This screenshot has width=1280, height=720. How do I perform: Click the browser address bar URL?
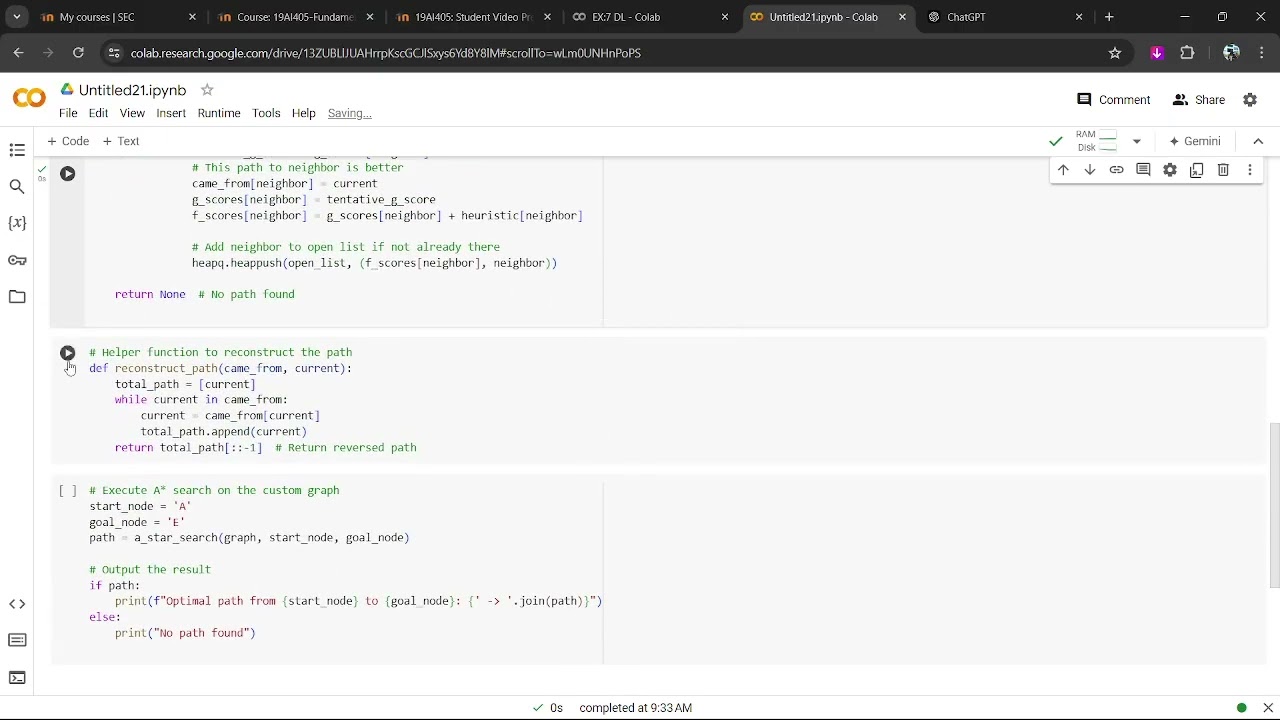386,53
